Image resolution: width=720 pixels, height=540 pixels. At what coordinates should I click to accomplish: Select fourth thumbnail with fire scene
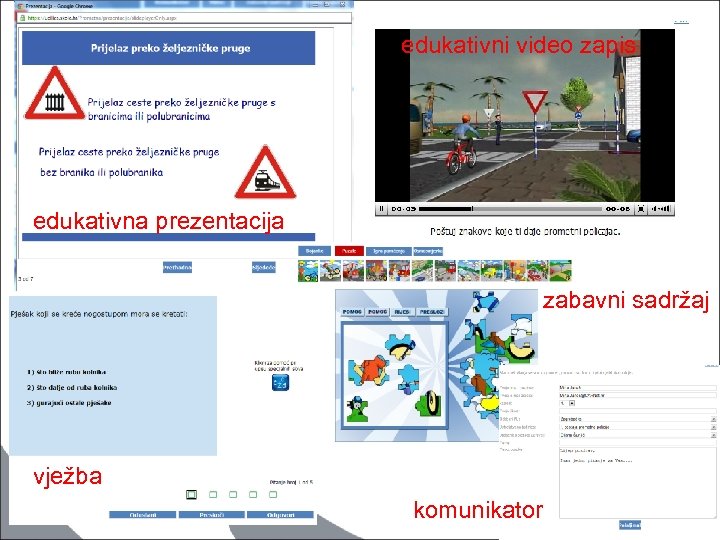tap(377, 270)
